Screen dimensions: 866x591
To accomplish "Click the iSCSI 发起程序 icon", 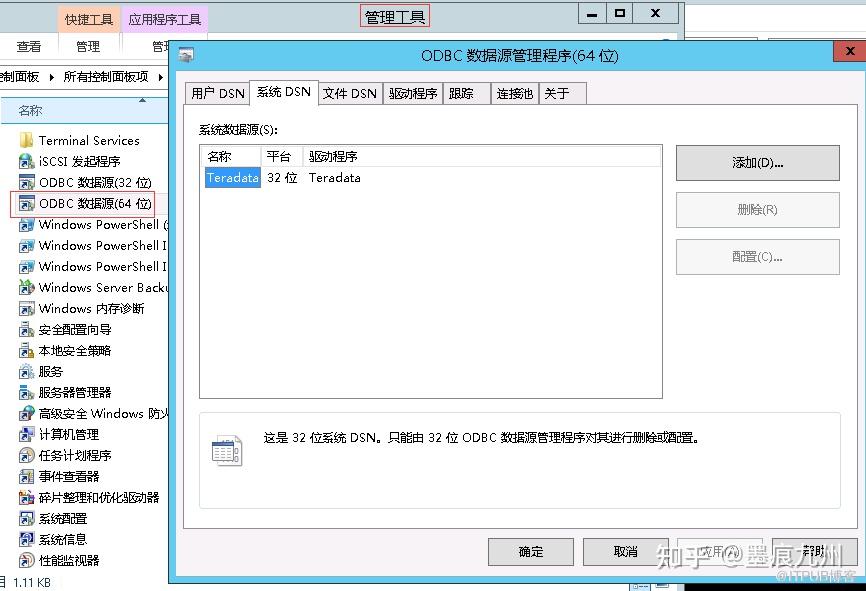I will coord(26,161).
